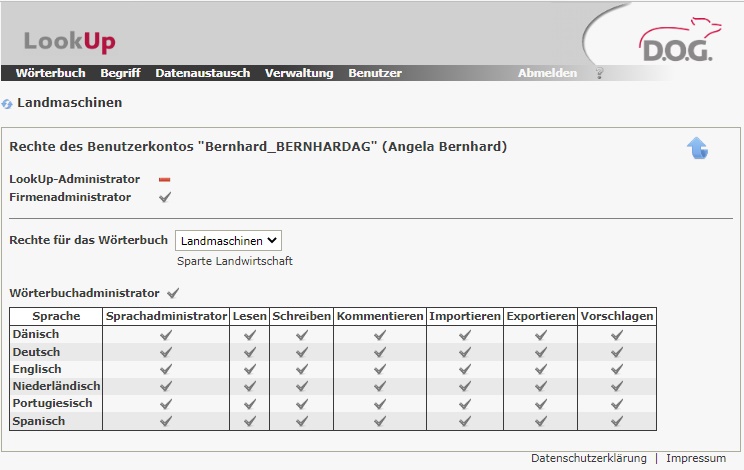
Task: Click the blue back arrow icon
Action: (697, 148)
